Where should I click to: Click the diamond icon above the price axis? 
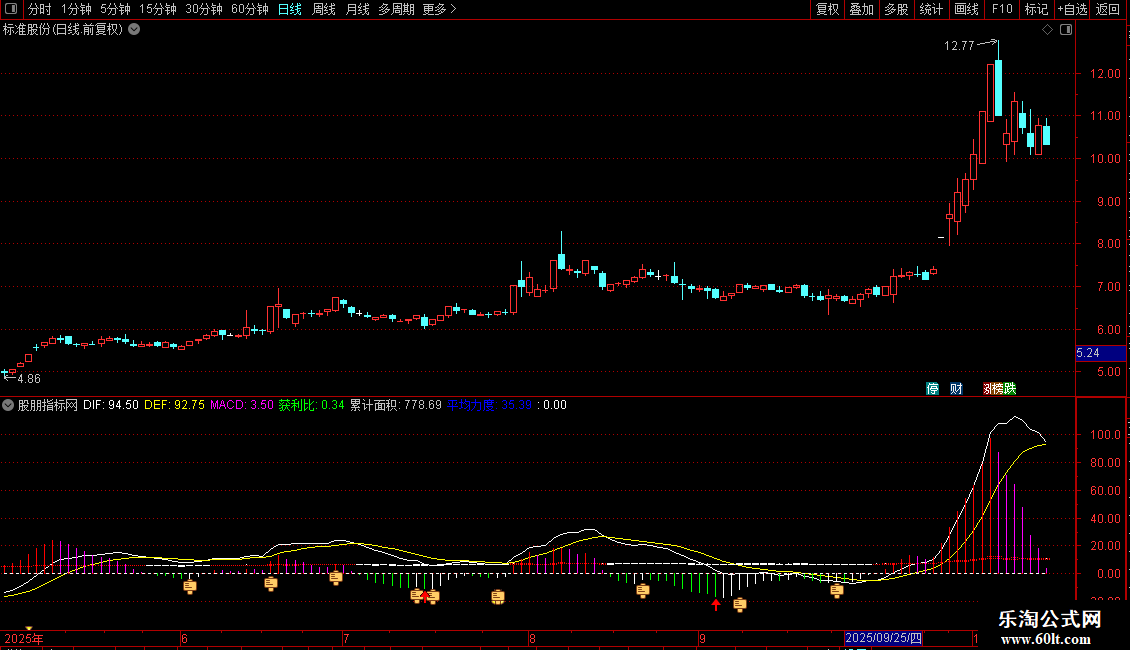pos(1047,30)
